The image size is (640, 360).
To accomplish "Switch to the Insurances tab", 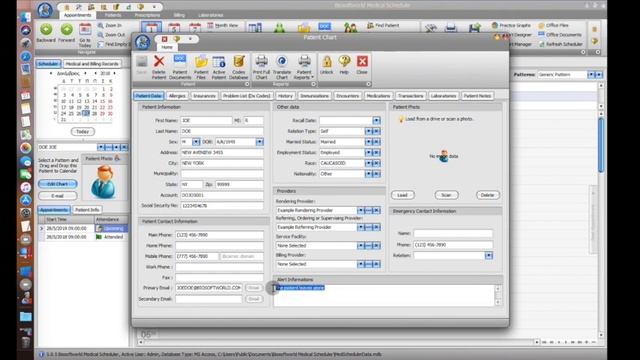I will (x=204, y=96).
